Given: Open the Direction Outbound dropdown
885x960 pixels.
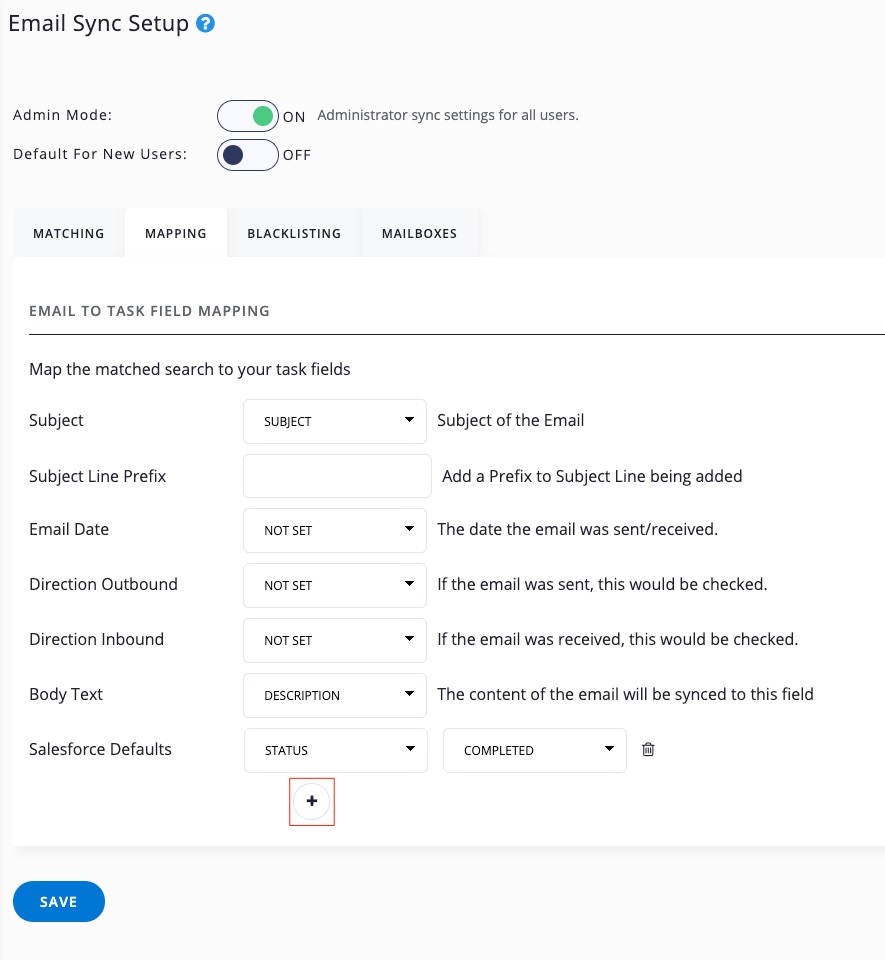Looking at the screenshot, I should point(335,585).
